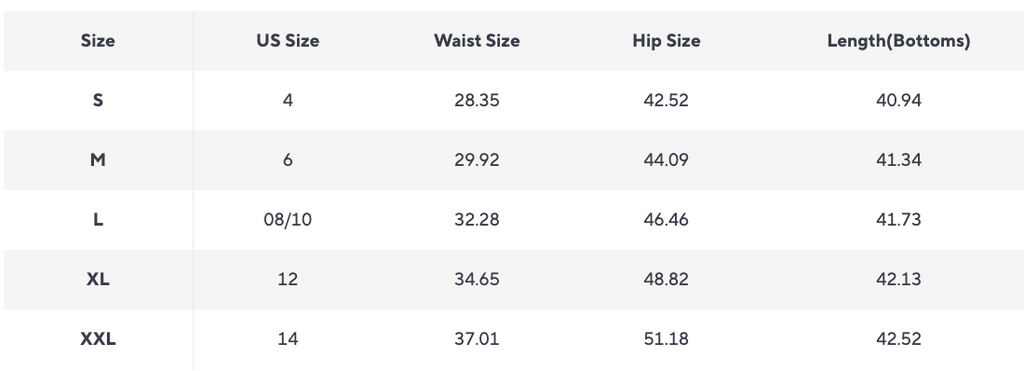Click the Length(Bottoms) column header
The width and height of the screenshot is (1024, 371).
(899, 40)
